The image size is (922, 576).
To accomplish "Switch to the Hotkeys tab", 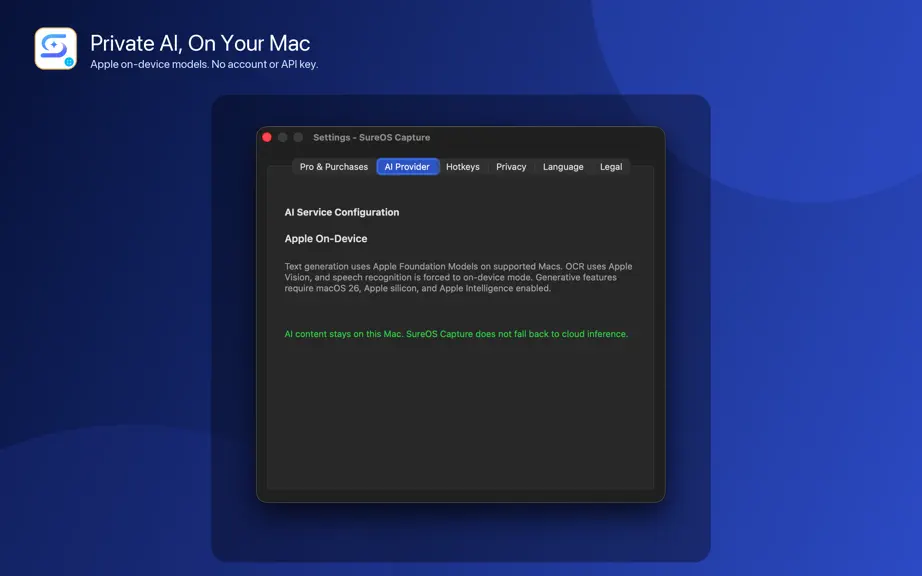I will [x=463, y=167].
